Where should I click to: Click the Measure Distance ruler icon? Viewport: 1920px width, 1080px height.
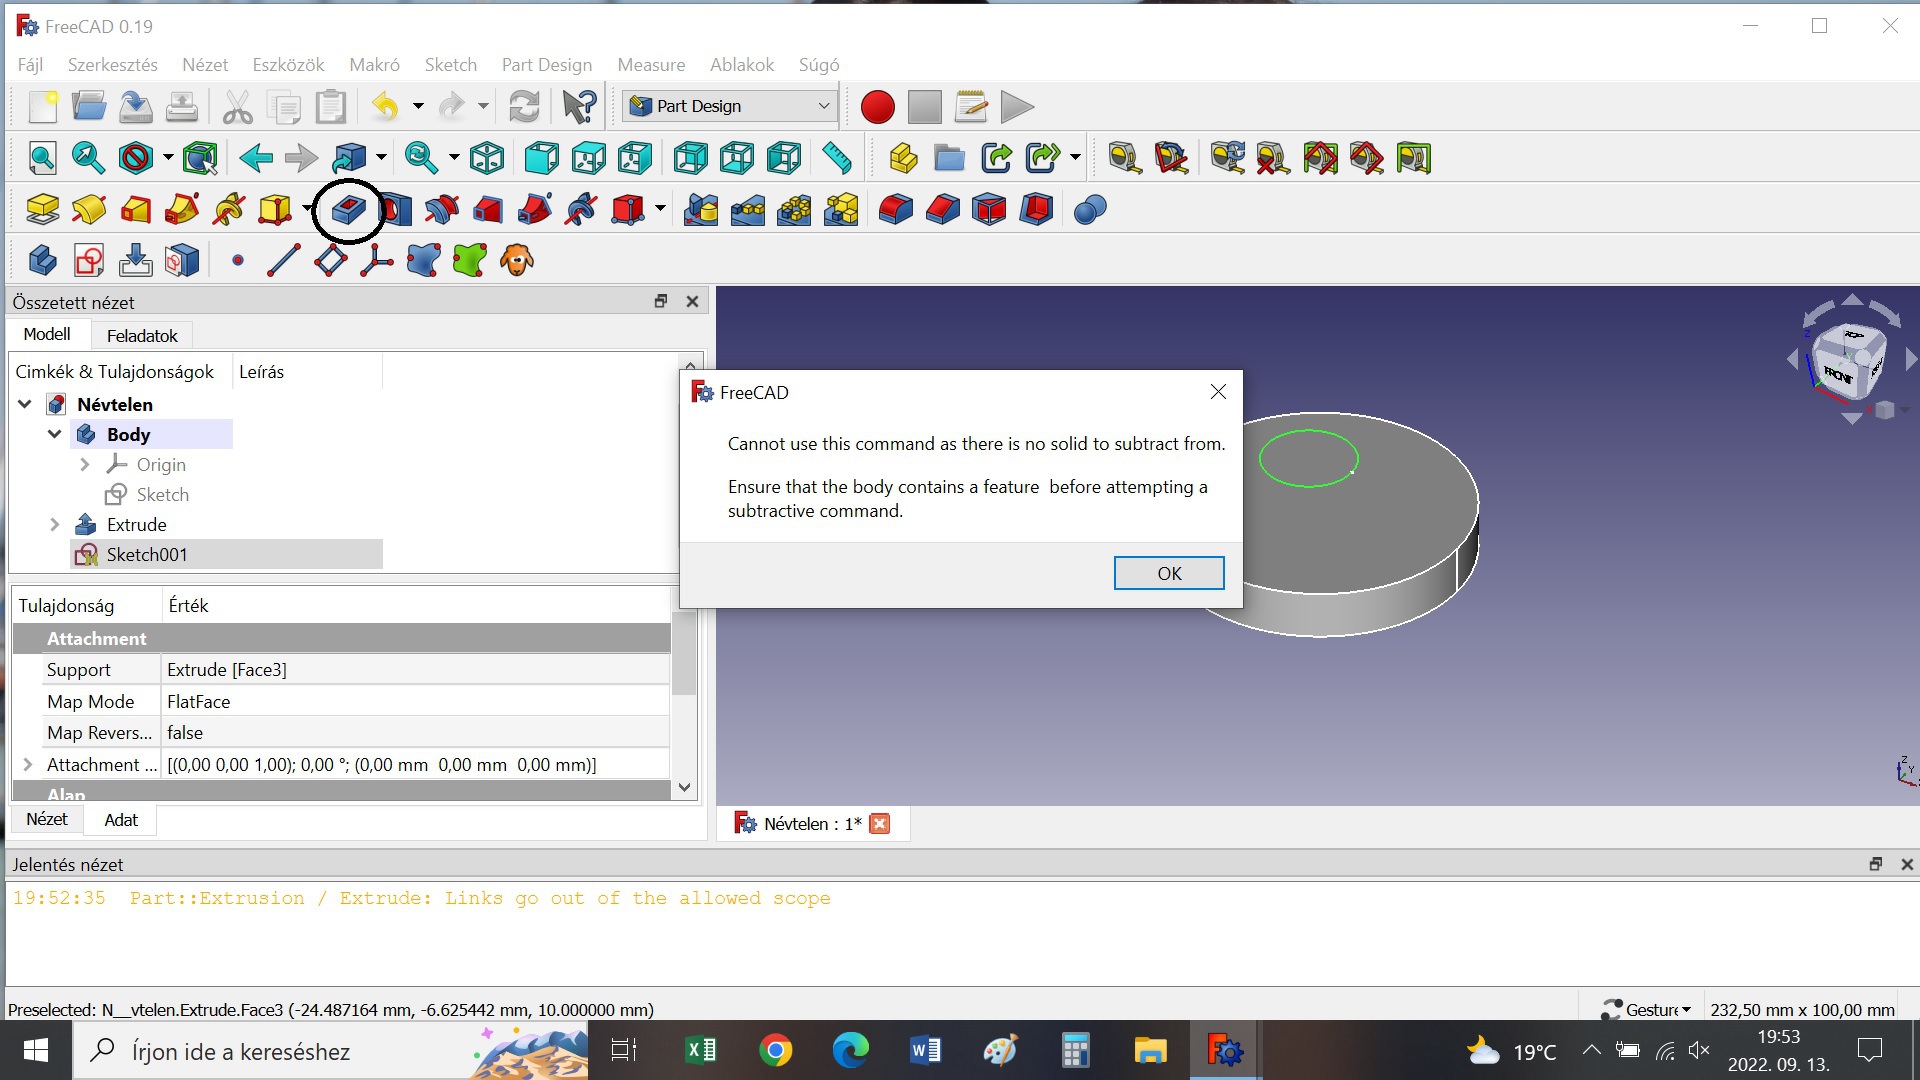(836, 157)
